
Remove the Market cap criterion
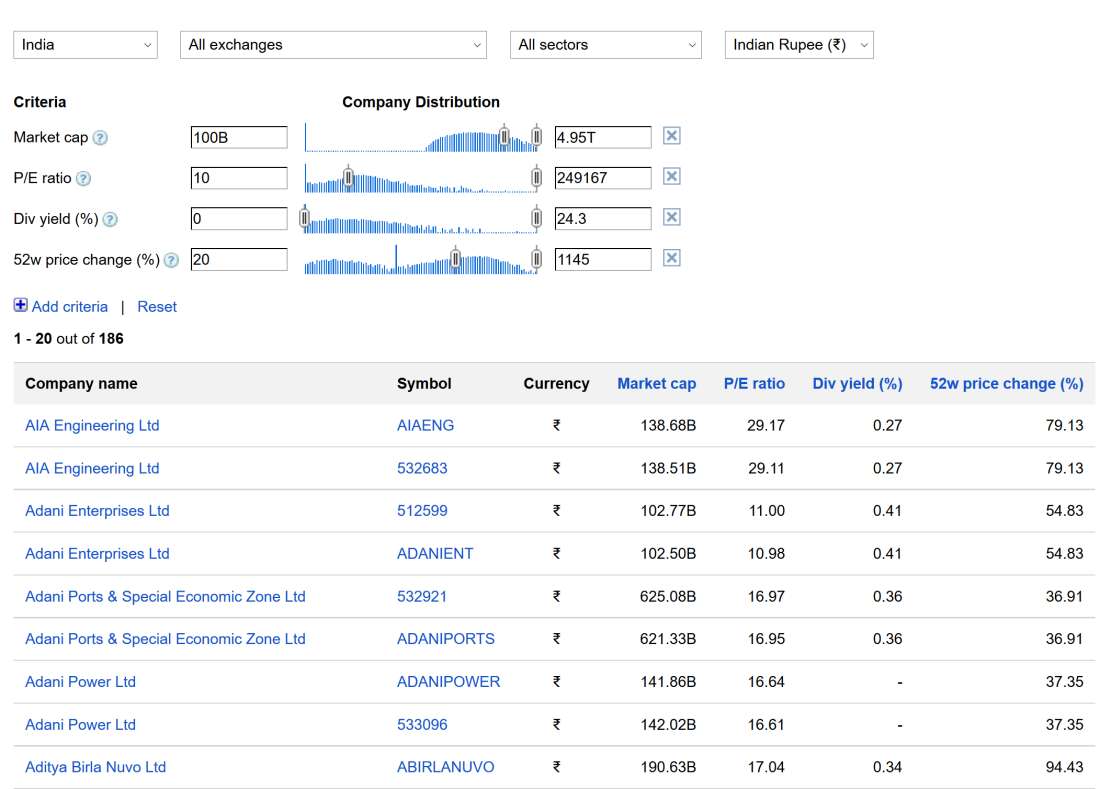point(671,136)
